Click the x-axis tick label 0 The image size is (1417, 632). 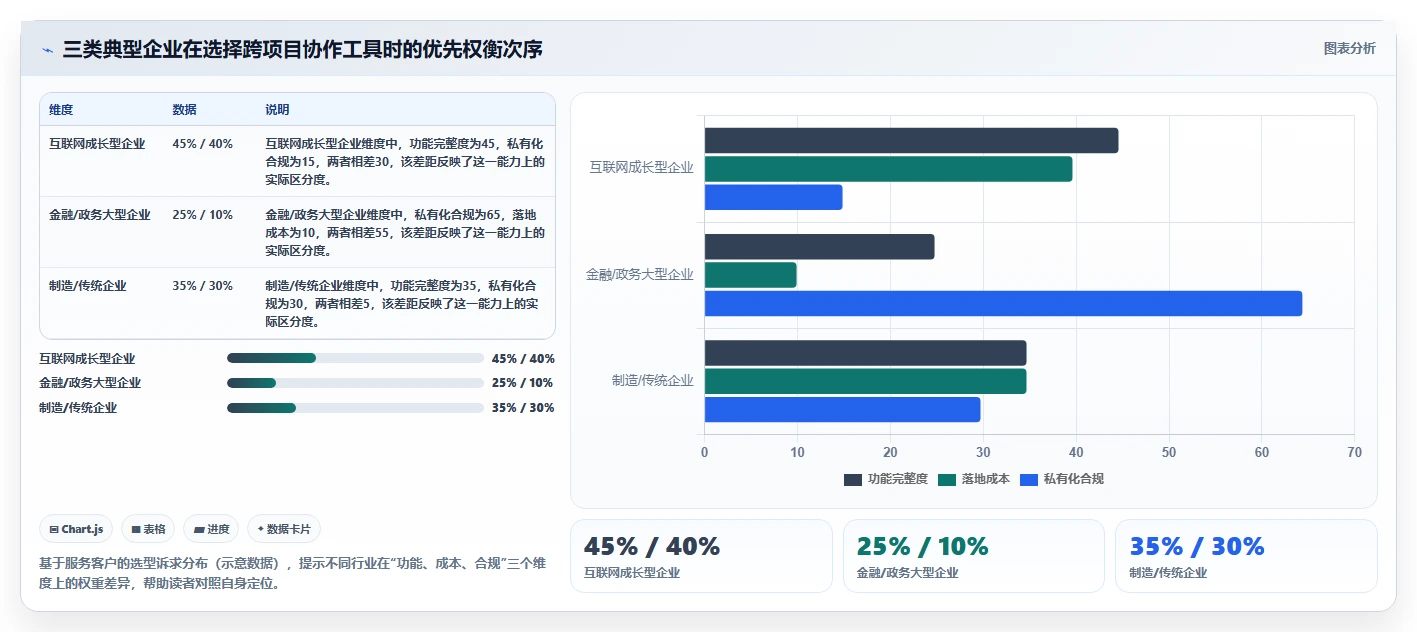tap(704, 453)
